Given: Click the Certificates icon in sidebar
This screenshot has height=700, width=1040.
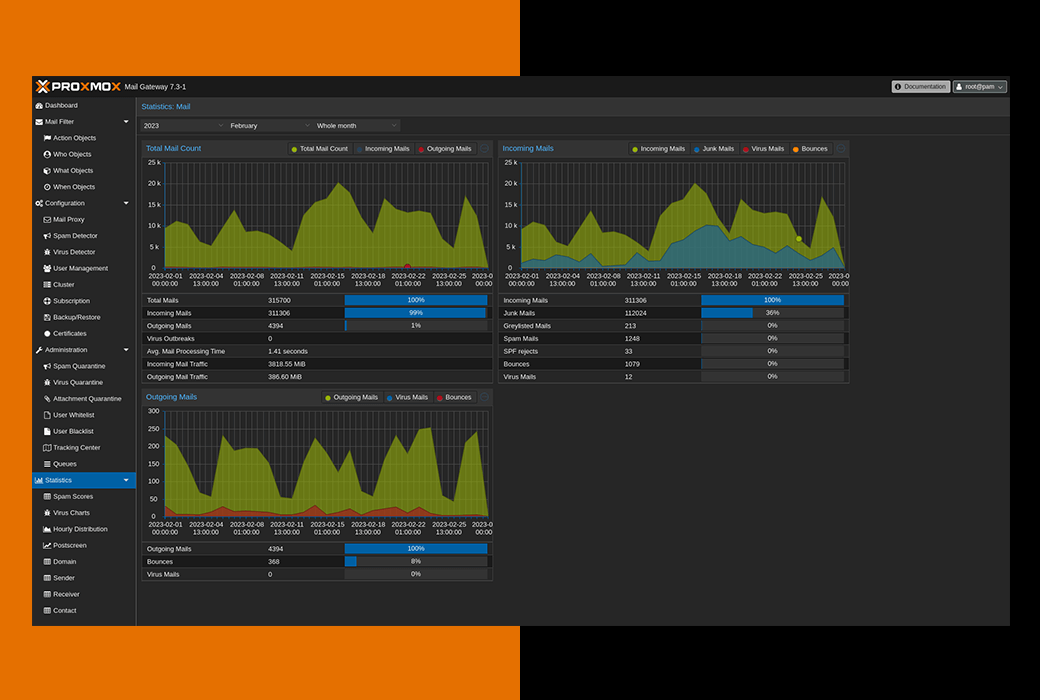Looking at the screenshot, I should point(47,333).
